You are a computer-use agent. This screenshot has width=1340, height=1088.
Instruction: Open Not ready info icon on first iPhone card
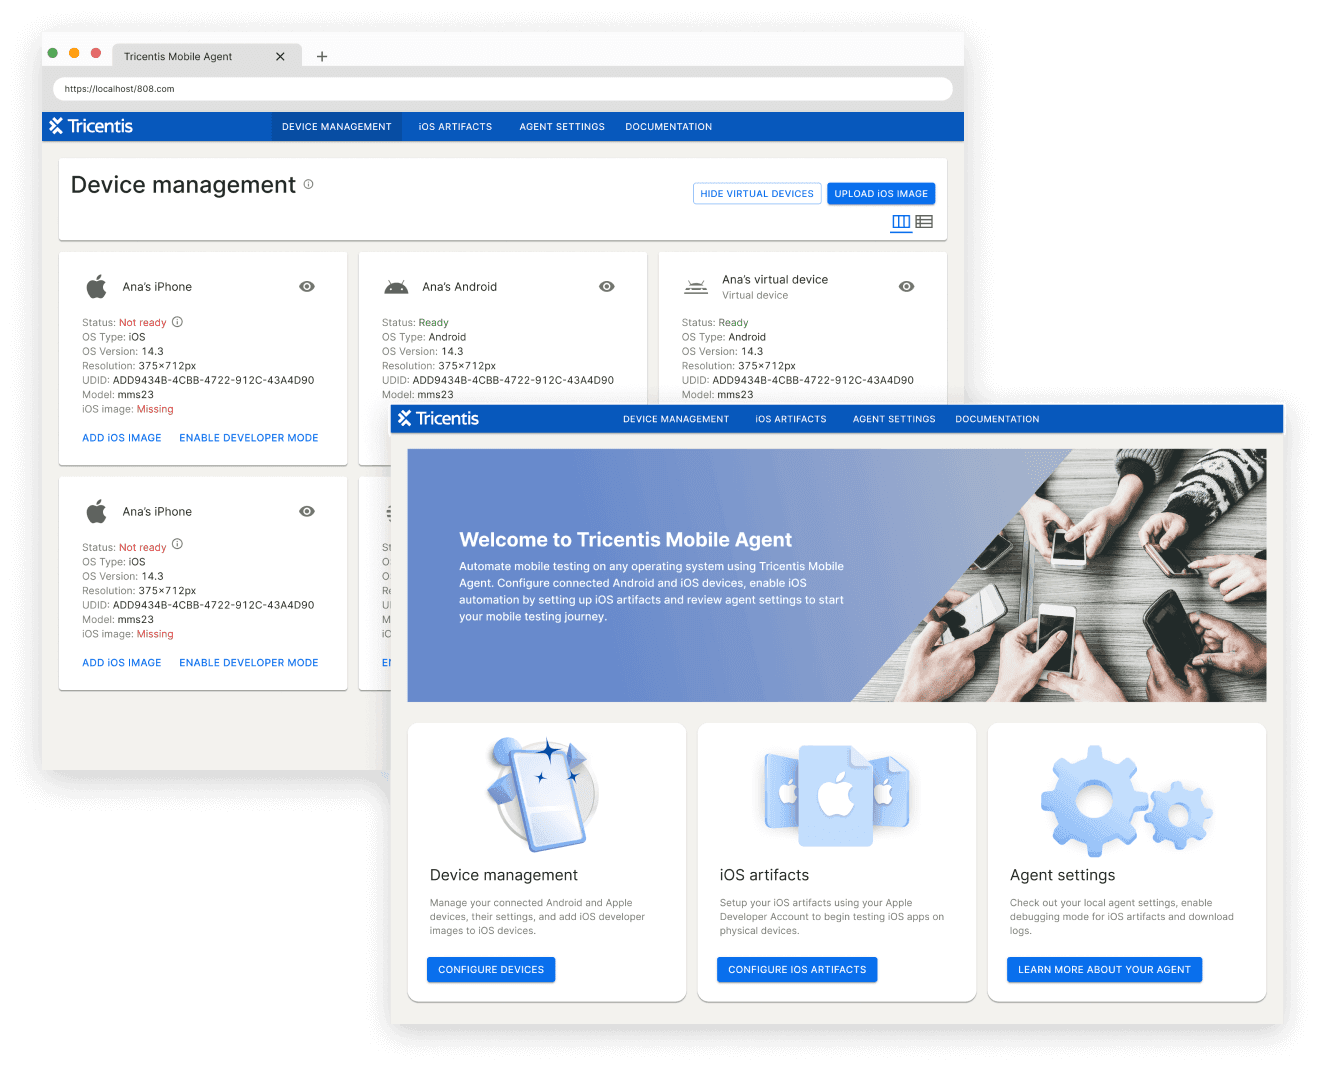(177, 322)
